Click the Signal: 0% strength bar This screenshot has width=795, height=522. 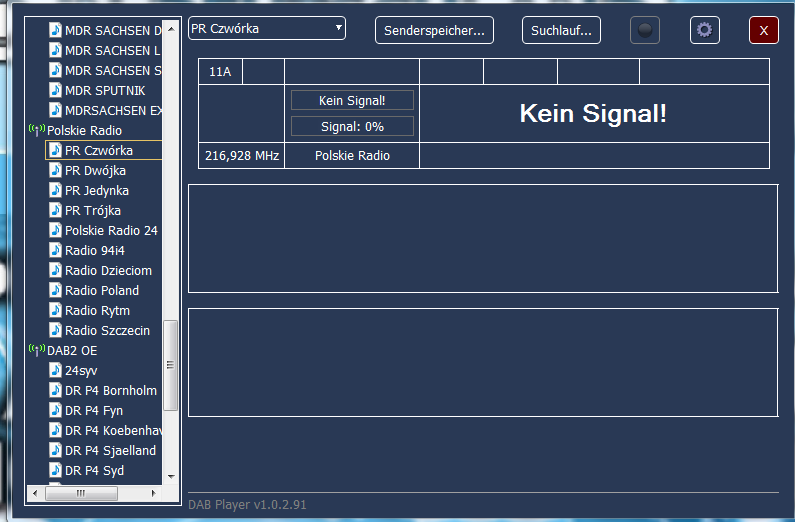coord(352,126)
